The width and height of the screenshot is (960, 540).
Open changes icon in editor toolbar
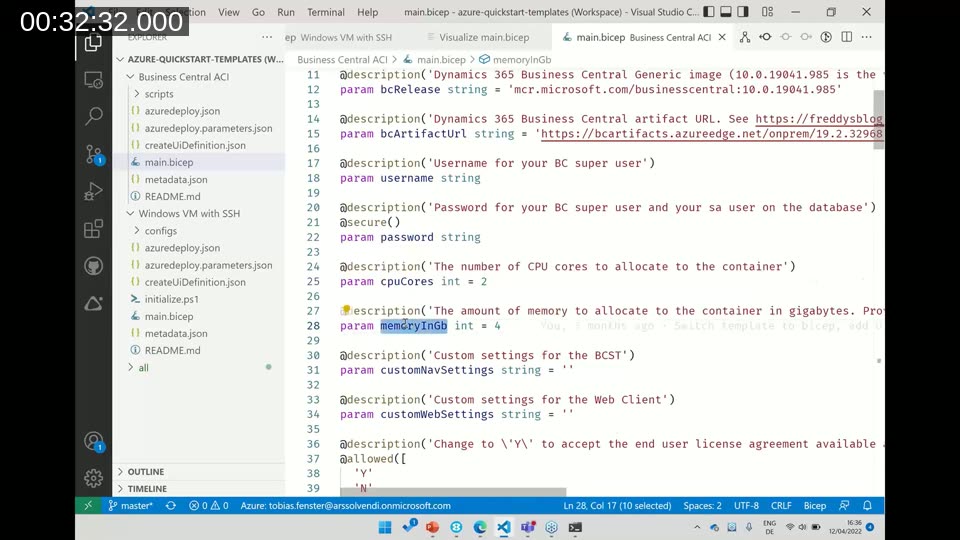[x=765, y=37]
